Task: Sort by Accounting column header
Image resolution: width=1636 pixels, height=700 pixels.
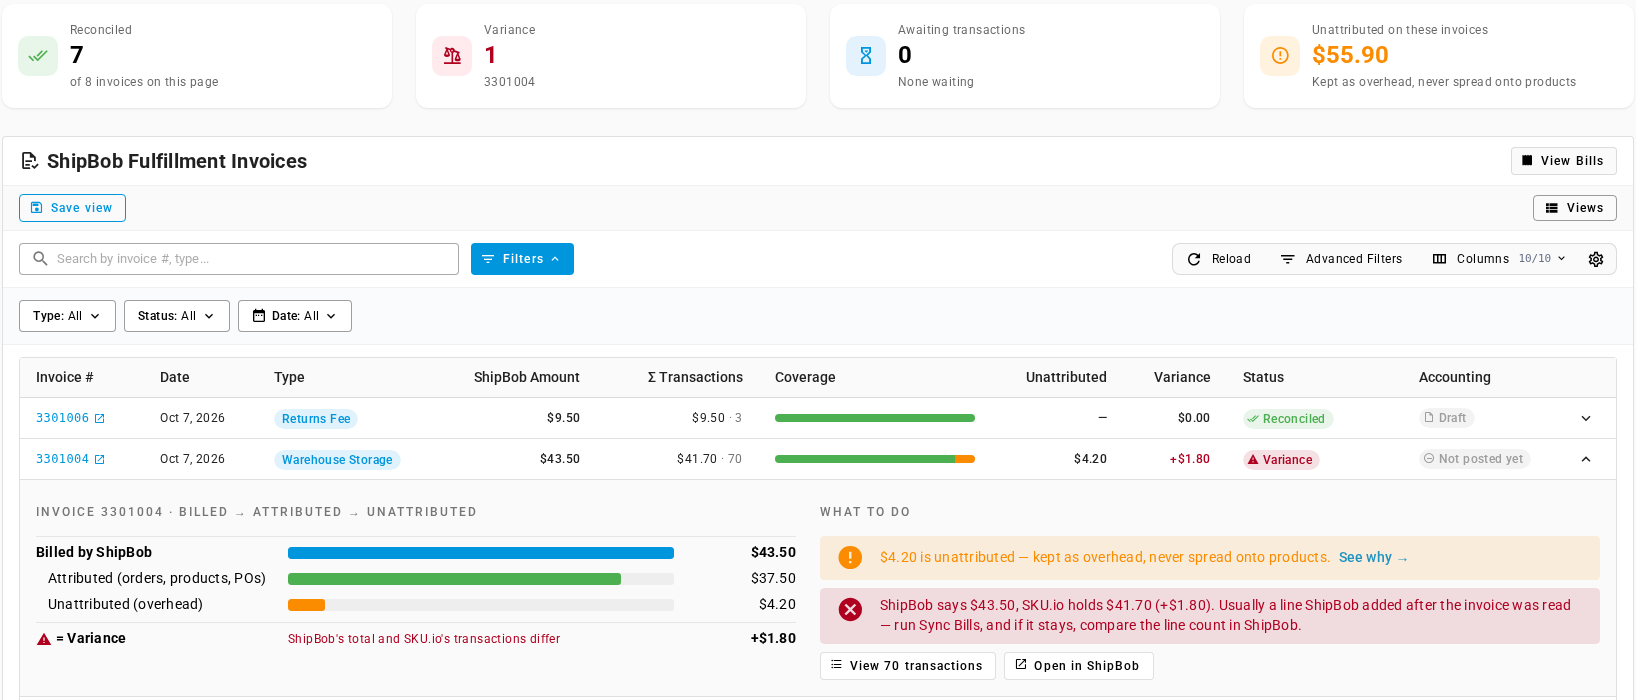Action: click(x=1454, y=378)
